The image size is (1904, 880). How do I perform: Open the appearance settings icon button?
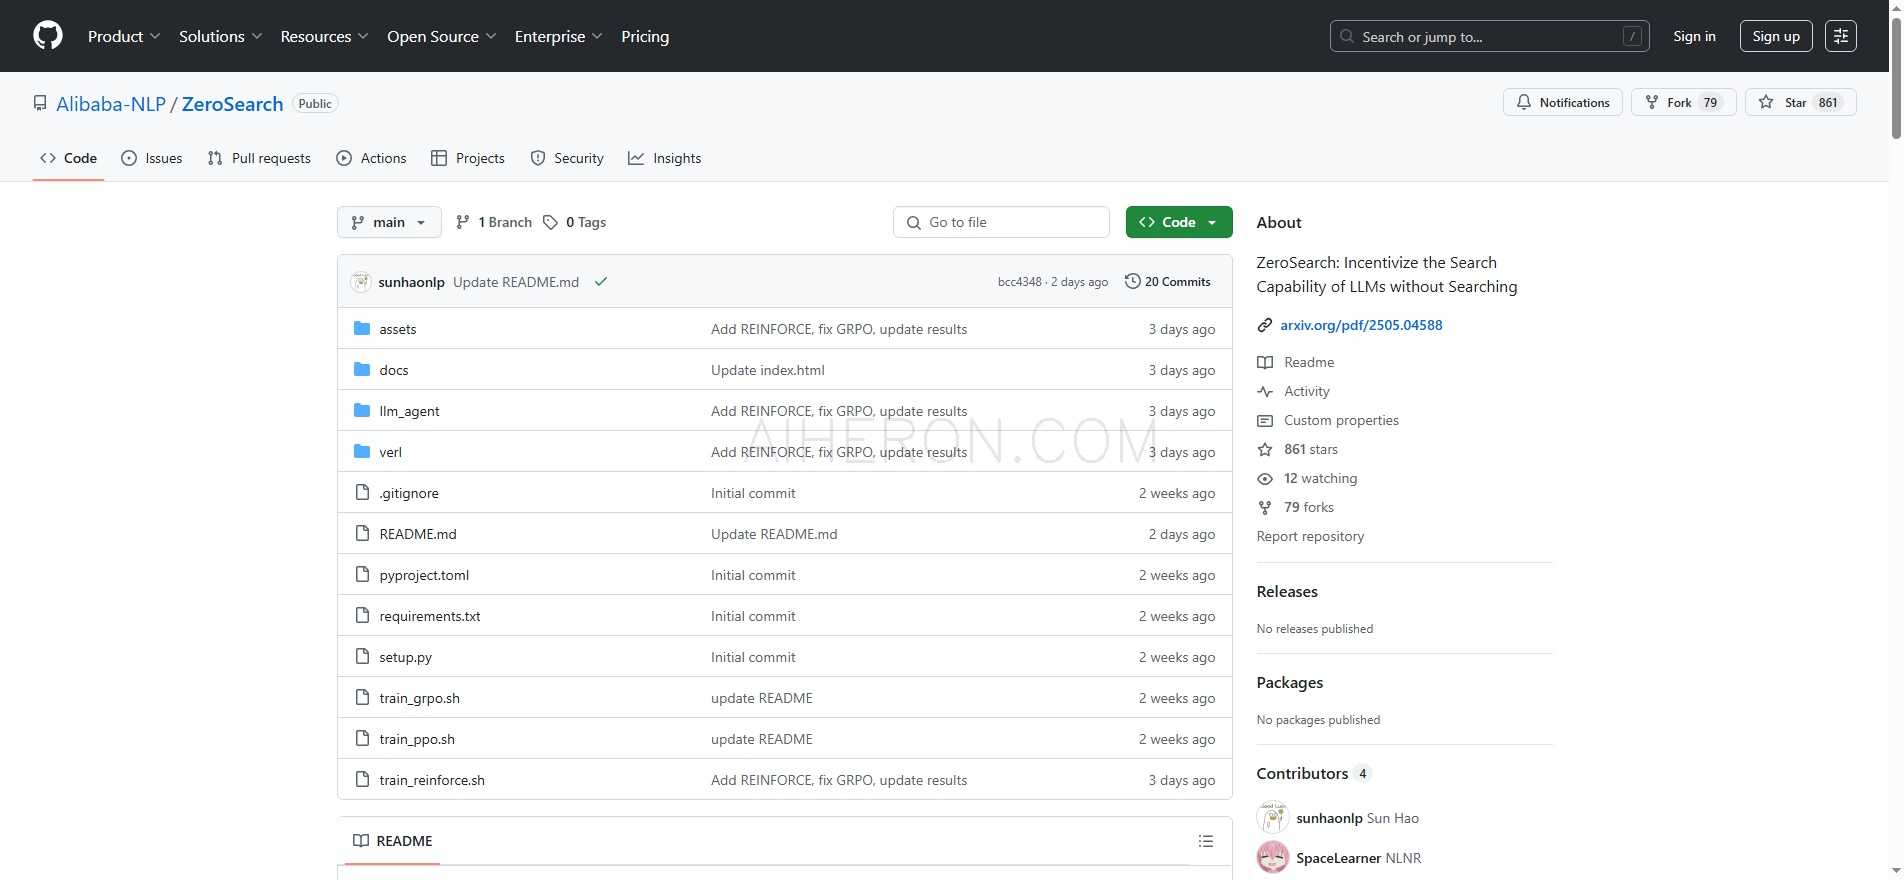coord(1840,36)
